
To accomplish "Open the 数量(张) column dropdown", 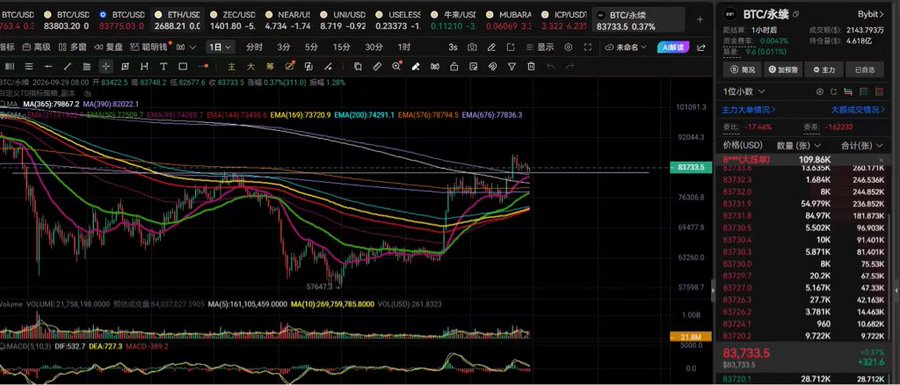I will tap(799, 145).
